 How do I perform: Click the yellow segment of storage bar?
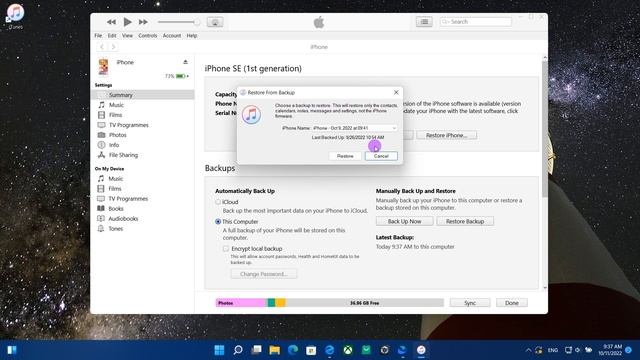tap(280, 303)
